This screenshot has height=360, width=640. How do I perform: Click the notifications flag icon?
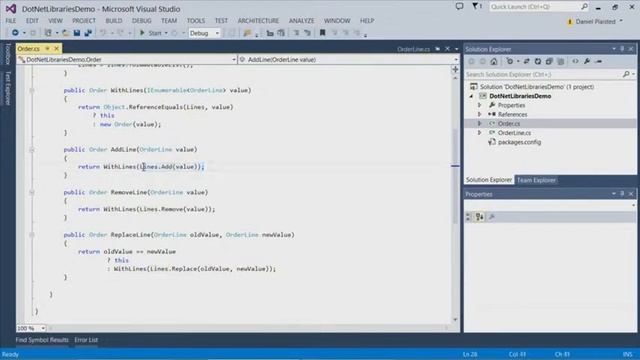(476, 6)
